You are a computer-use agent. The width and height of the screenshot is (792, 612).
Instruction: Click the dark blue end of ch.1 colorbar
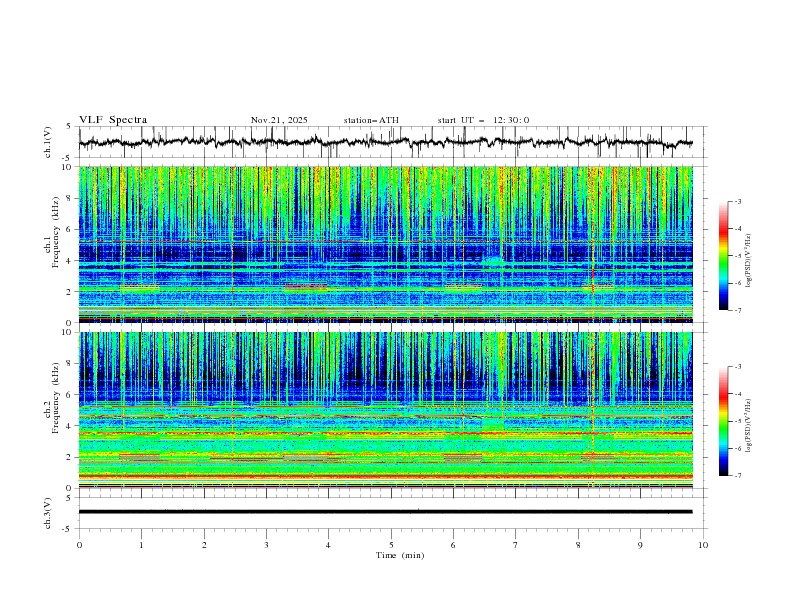723,300
